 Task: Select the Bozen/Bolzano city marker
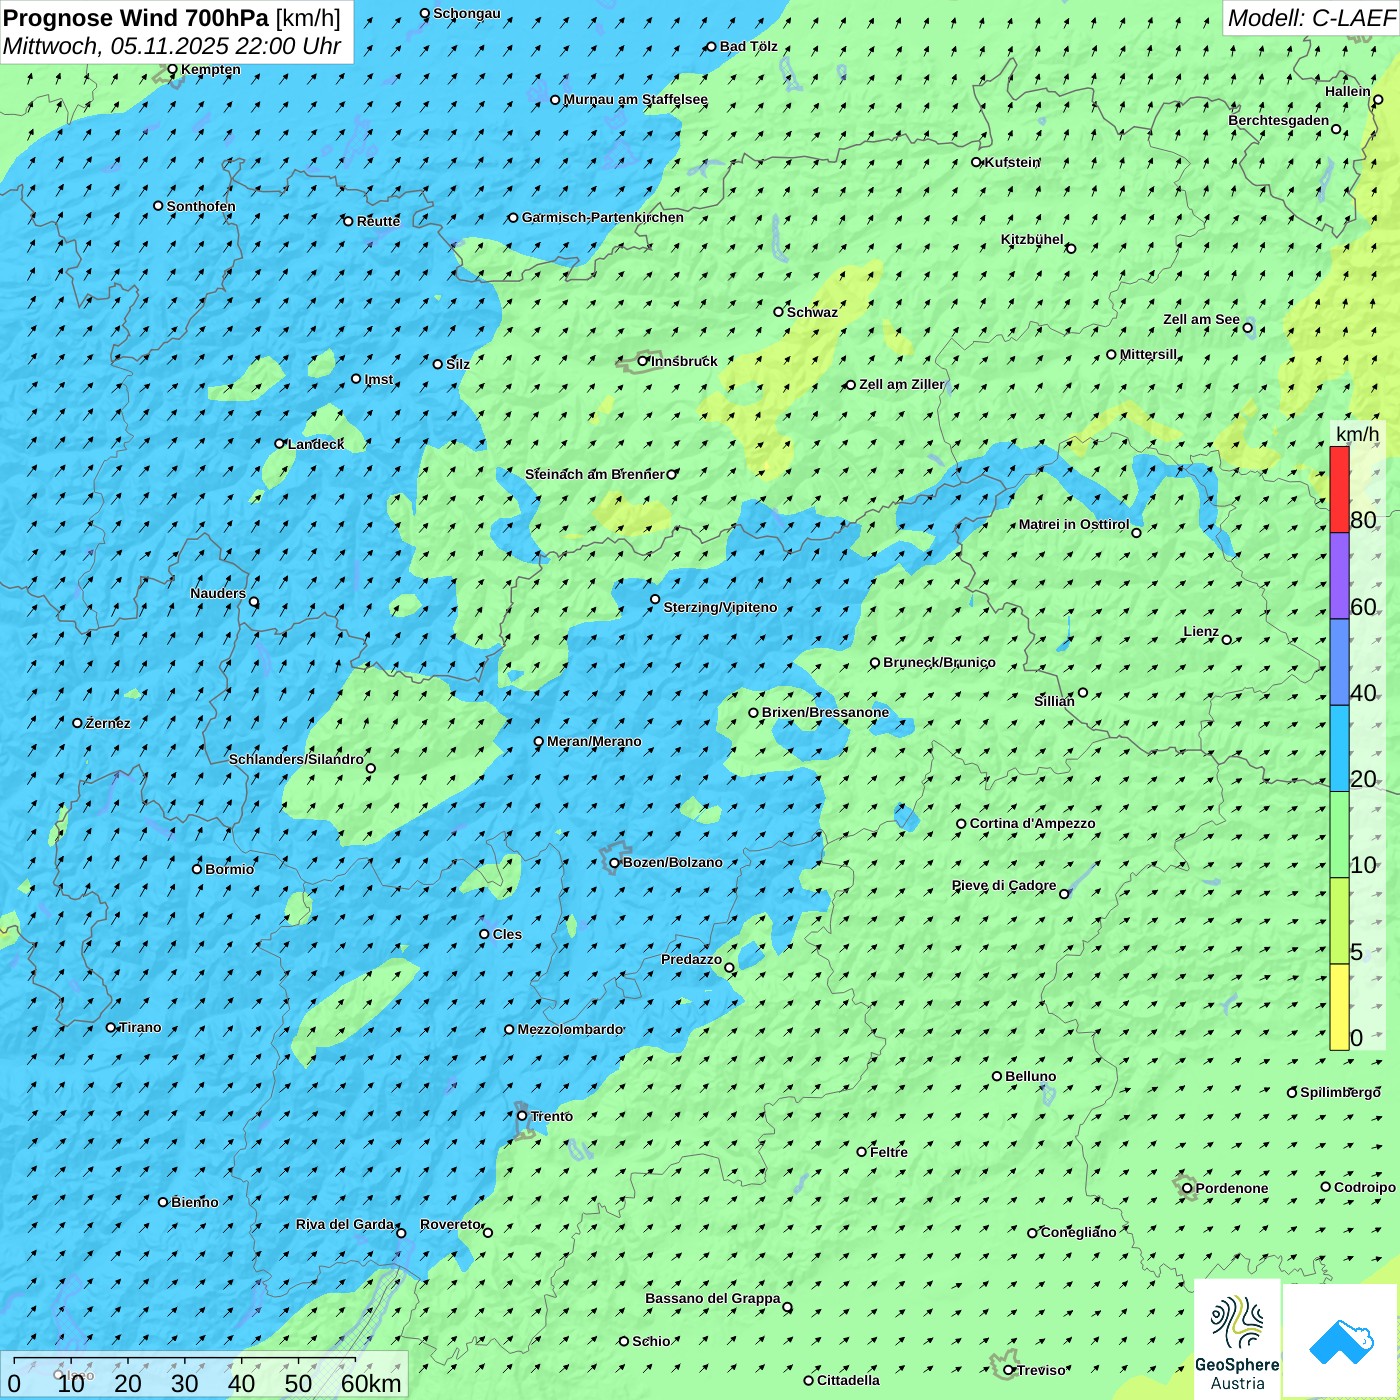[614, 863]
